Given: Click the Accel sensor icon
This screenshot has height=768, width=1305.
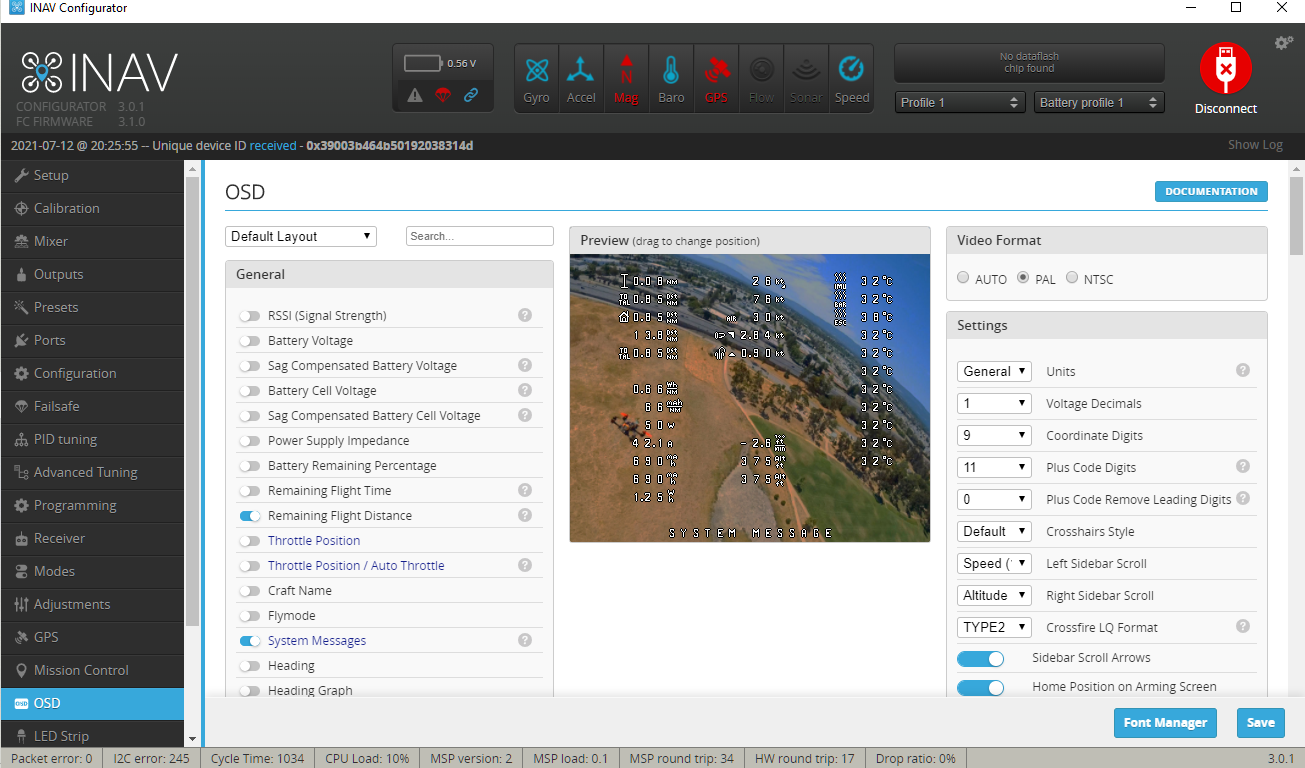Looking at the screenshot, I should pos(581,77).
